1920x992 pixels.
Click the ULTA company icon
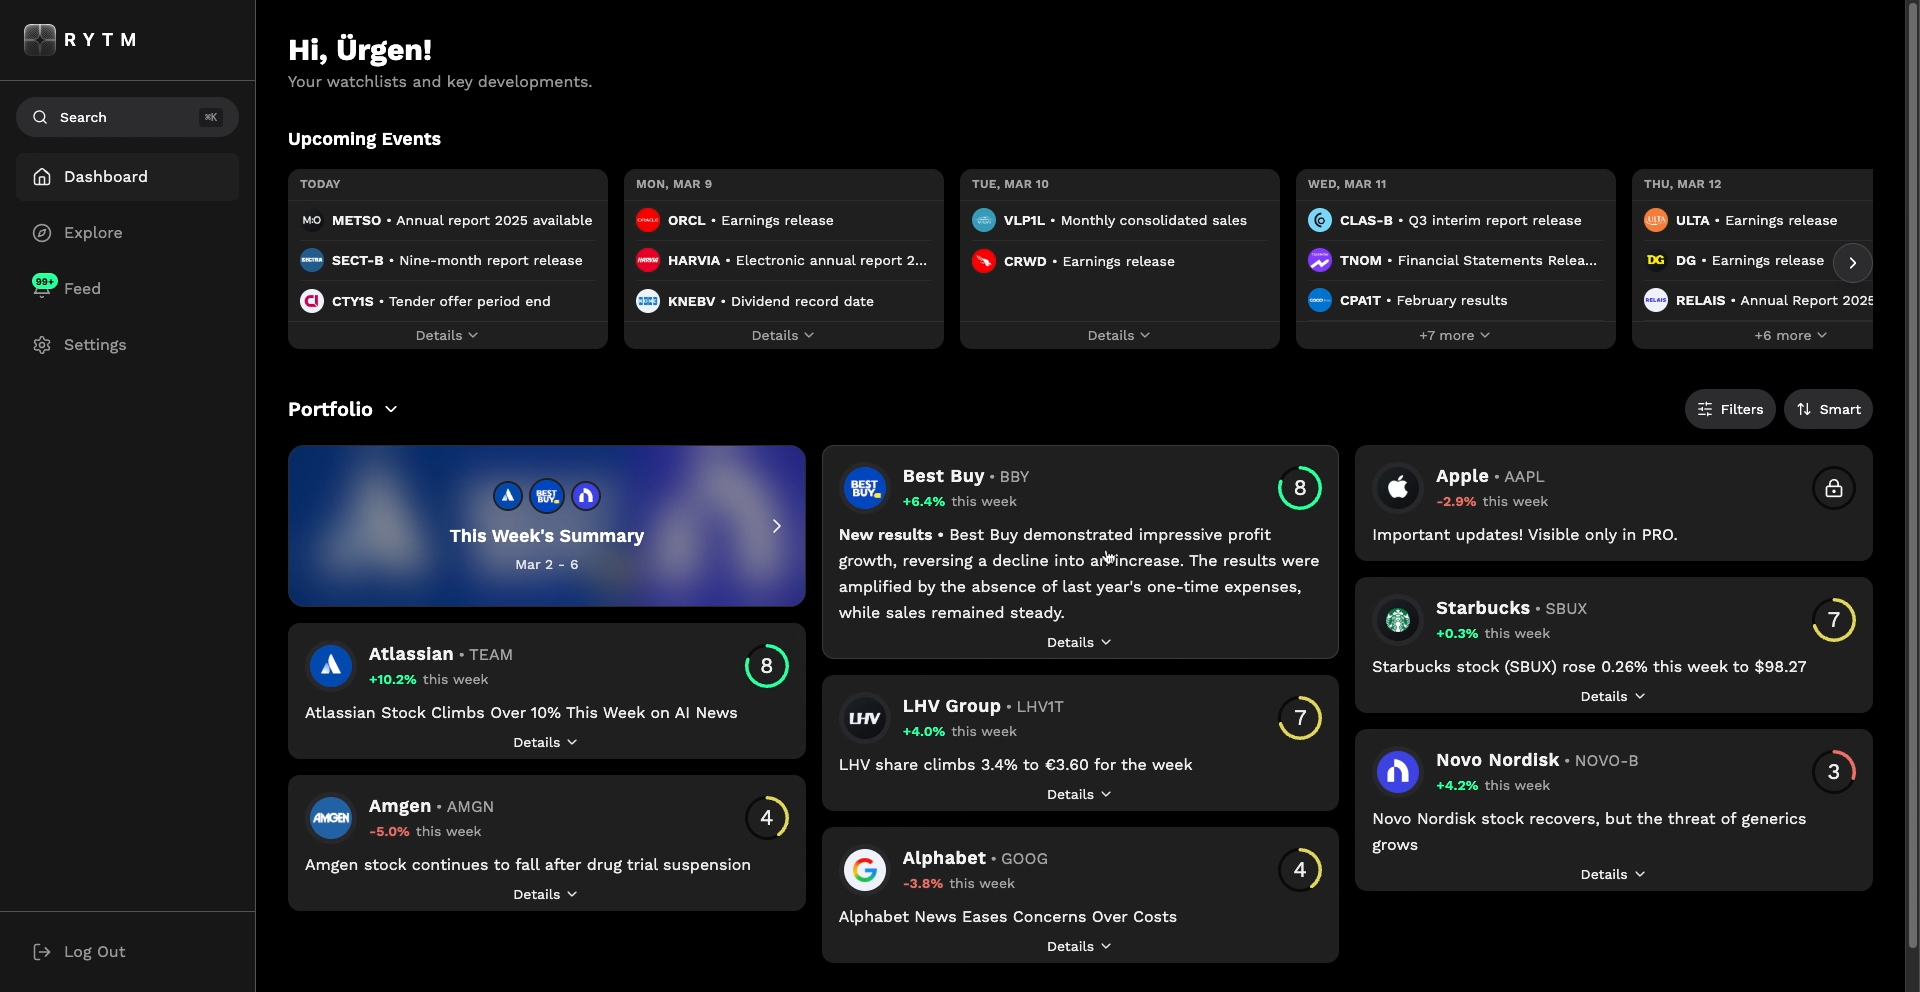pos(1656,220)
